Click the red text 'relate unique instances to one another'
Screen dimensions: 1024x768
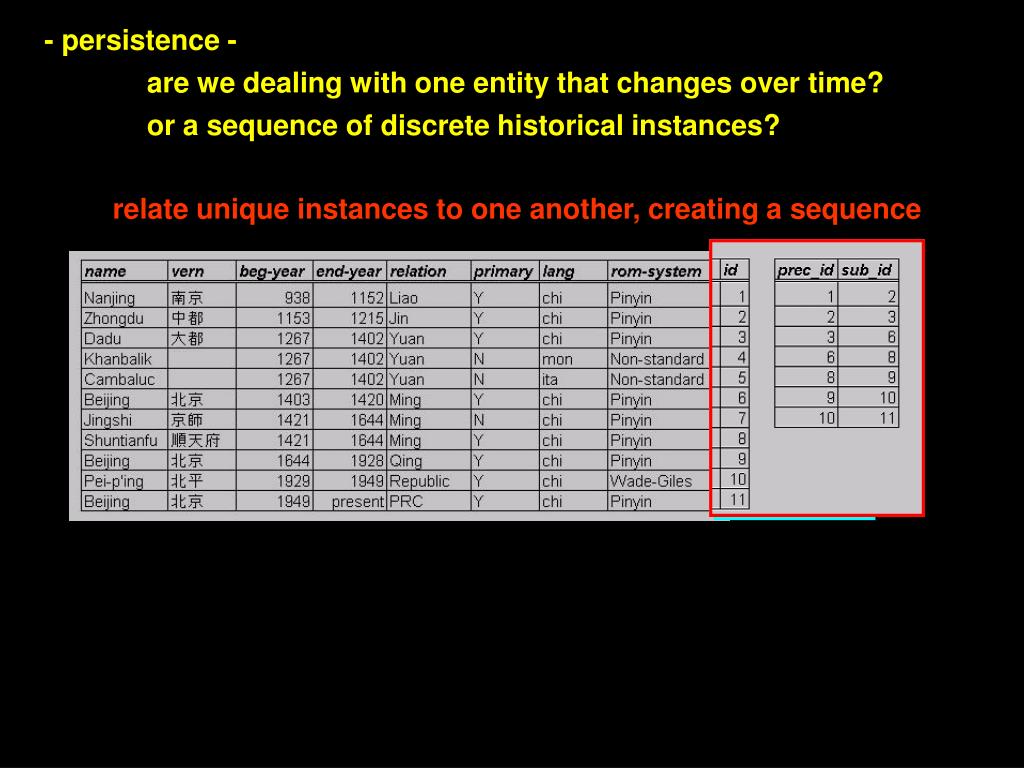[376, 209]
